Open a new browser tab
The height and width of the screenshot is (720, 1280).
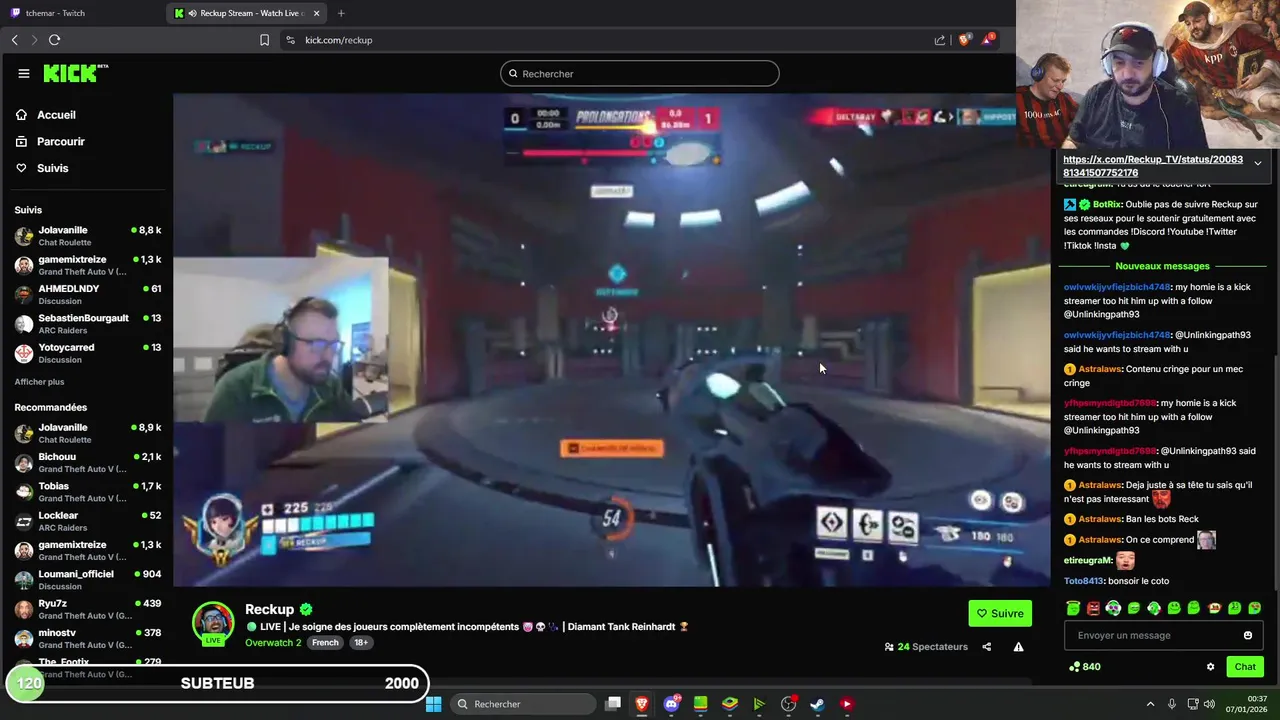(341, 13)
